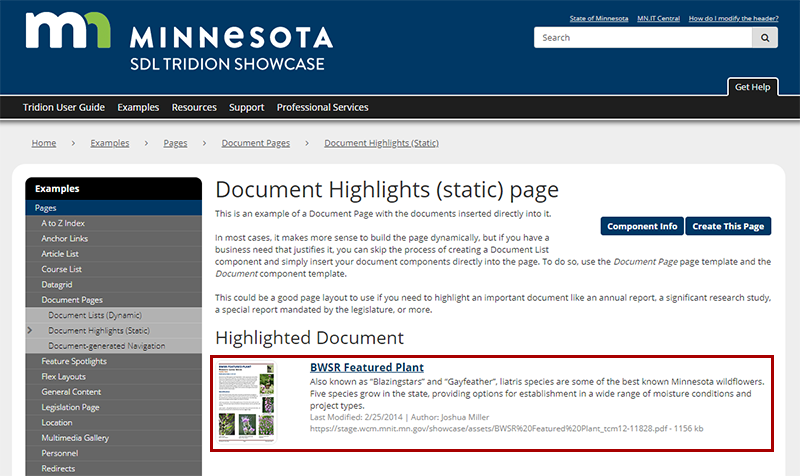Open the Tridion User Guide menu

64,107
